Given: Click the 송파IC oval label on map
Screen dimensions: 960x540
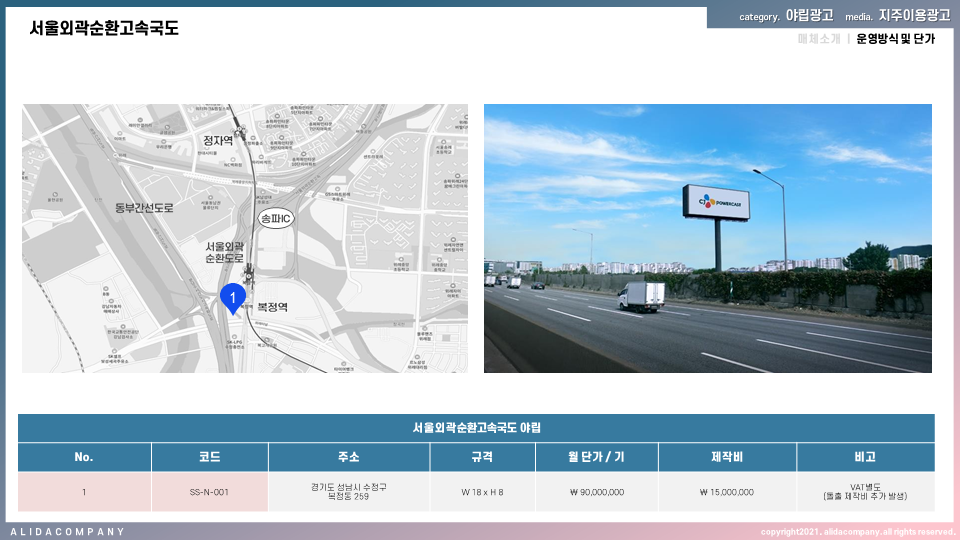Looking at the screenshot, I should click(275, 218).
